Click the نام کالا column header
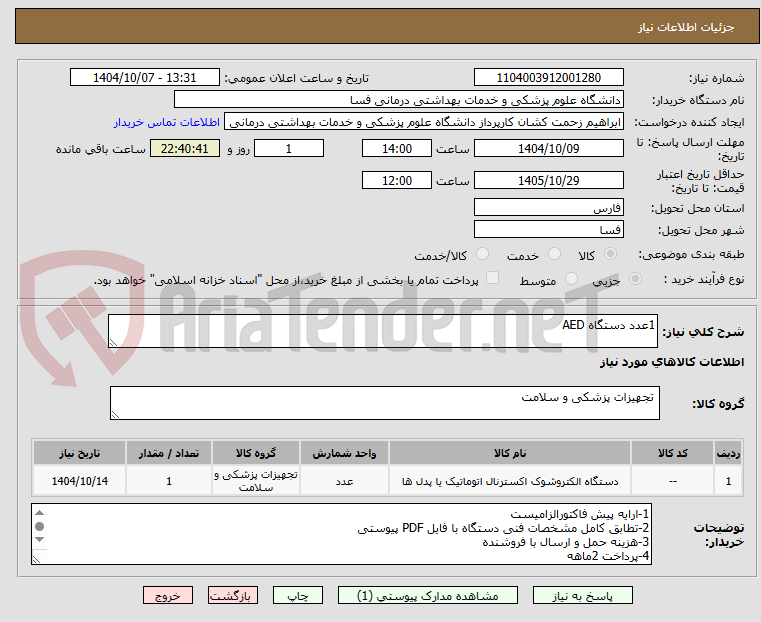Image resolution: width=761 pixels, height=622 pixels. 510,453
